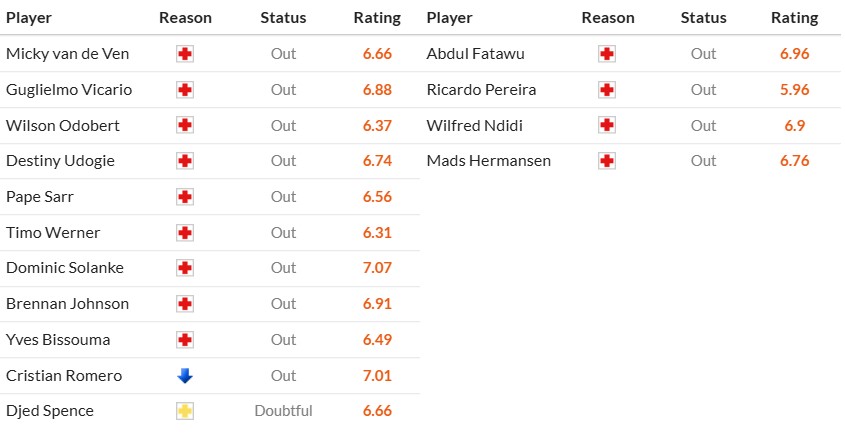Click the Doubtful status for Djed Spence

point(283,411)
